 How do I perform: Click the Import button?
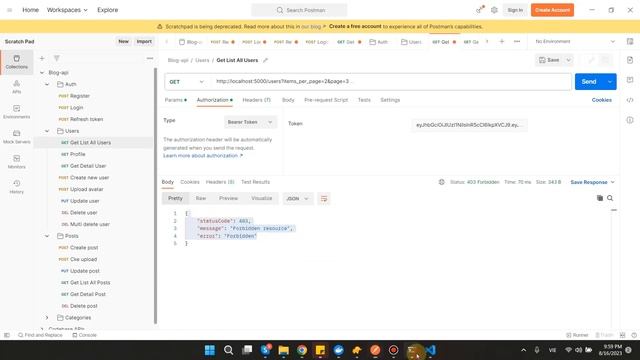[144, 42]
